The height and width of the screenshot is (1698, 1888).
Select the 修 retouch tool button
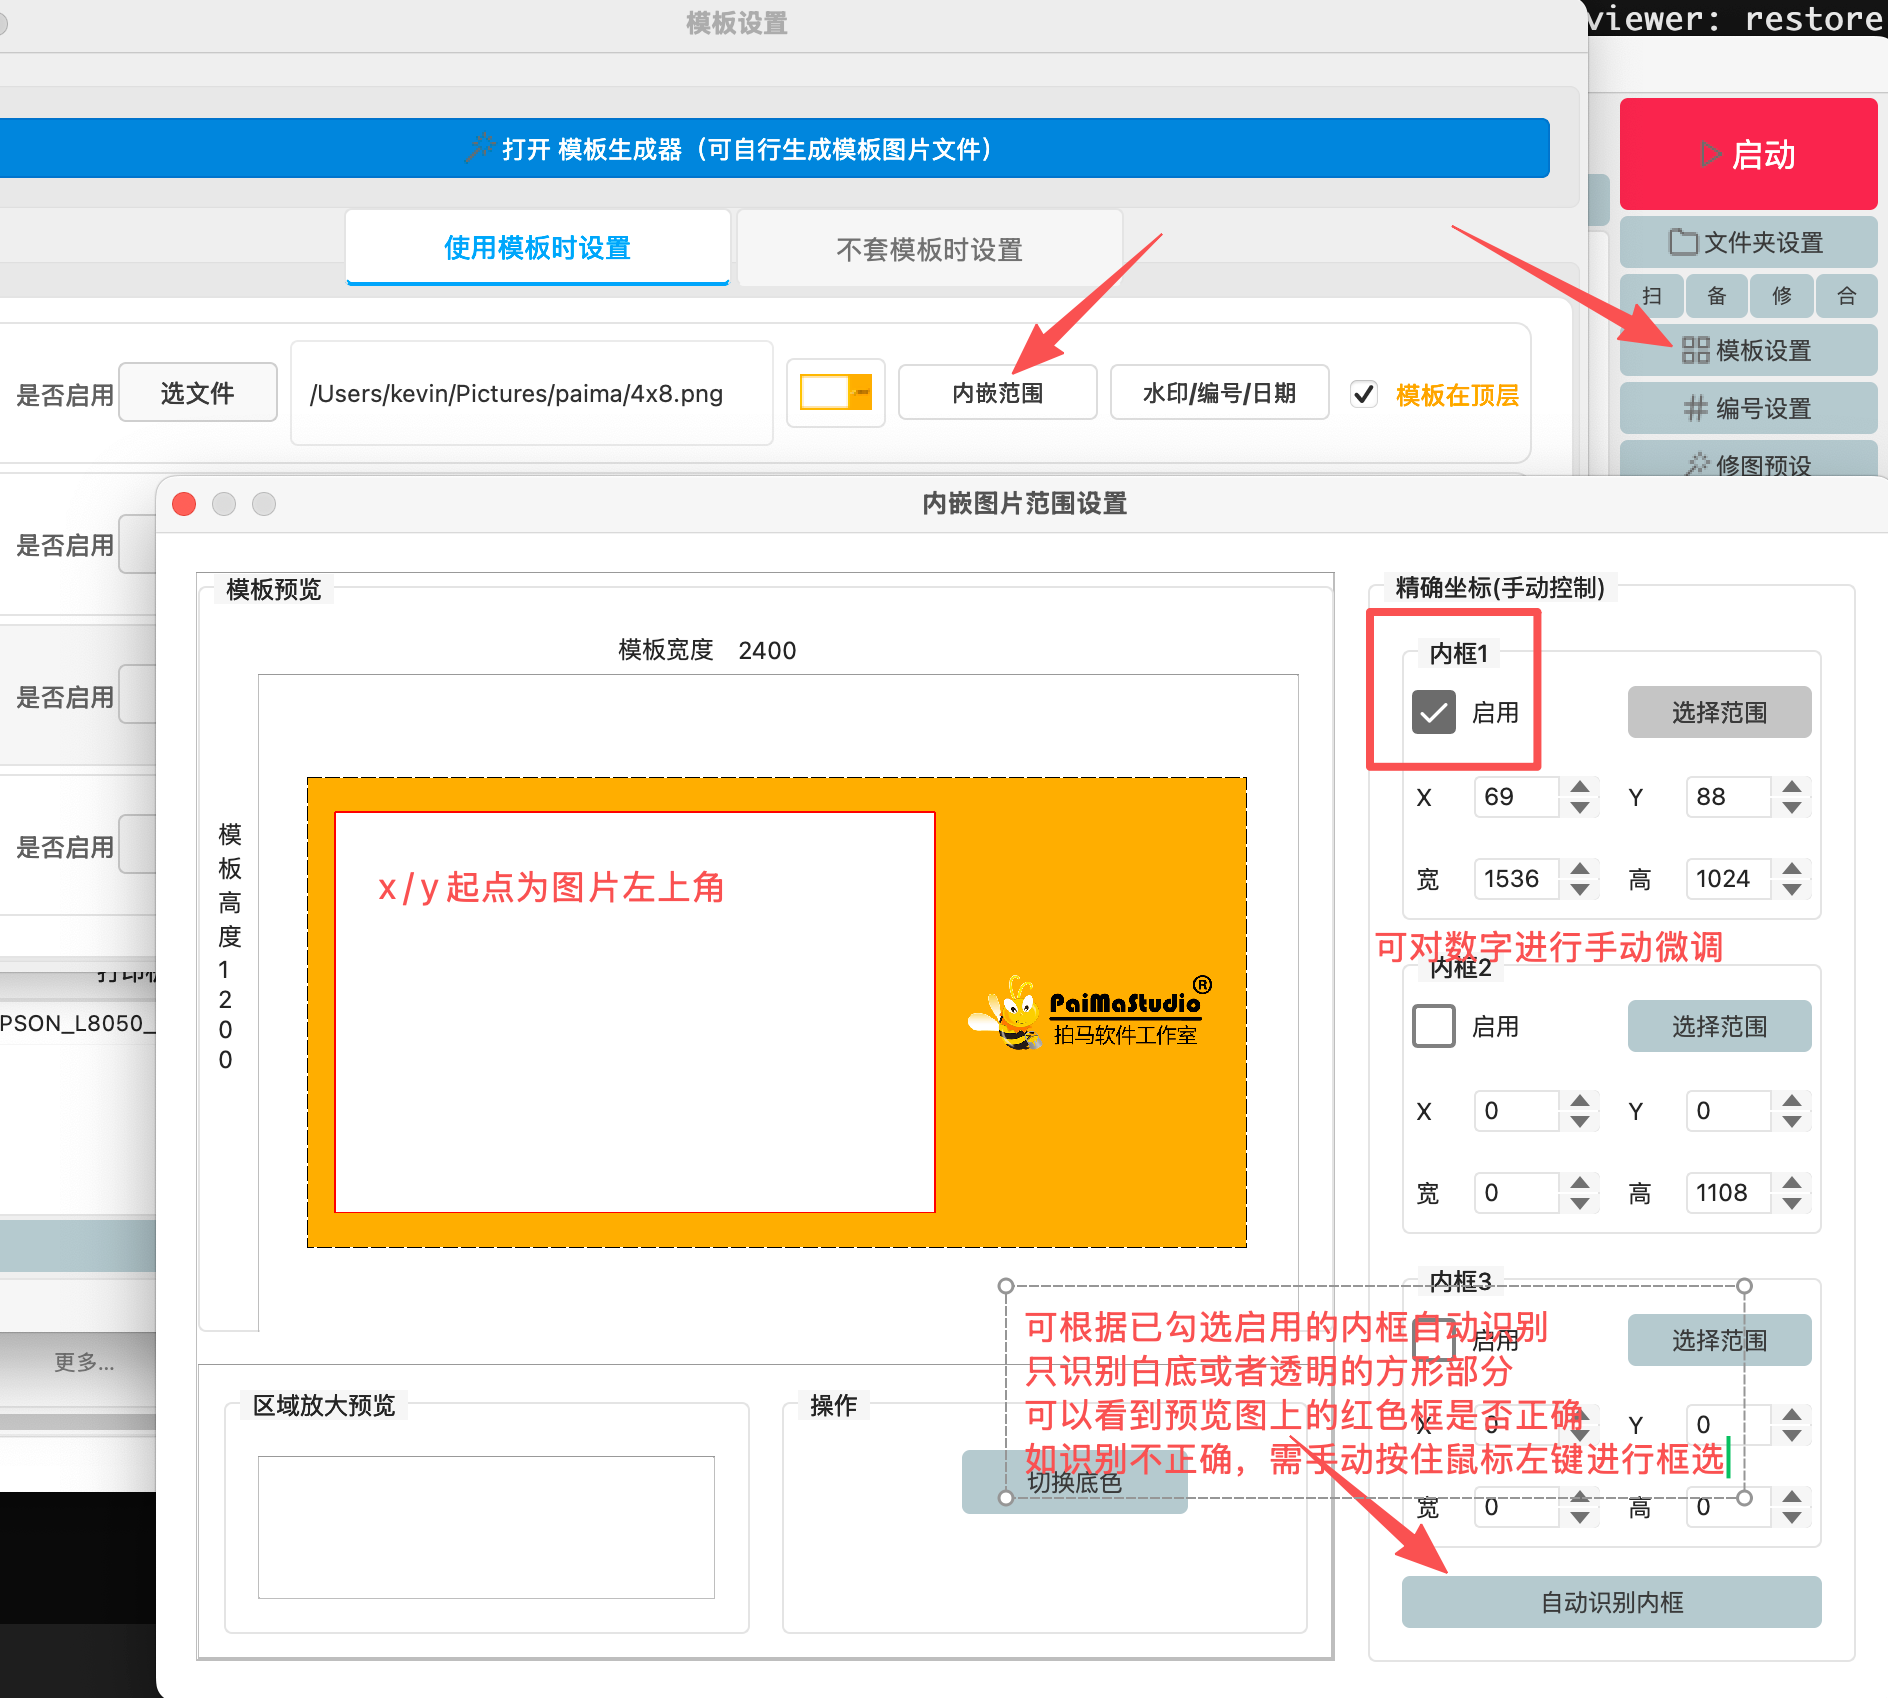click(1781, 296)
